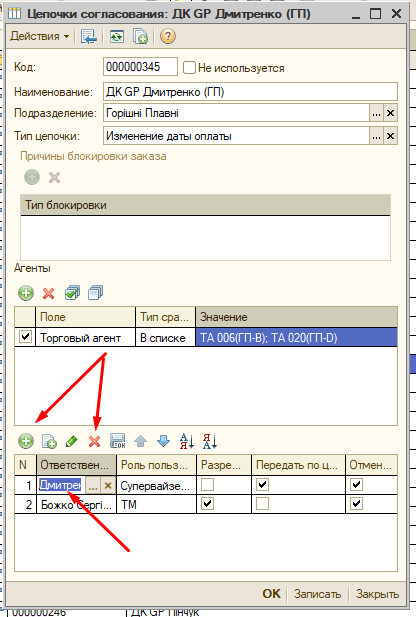Toggle the Не используется checkbox
This screenshot has width=416, height=617.
click(189, 68)
